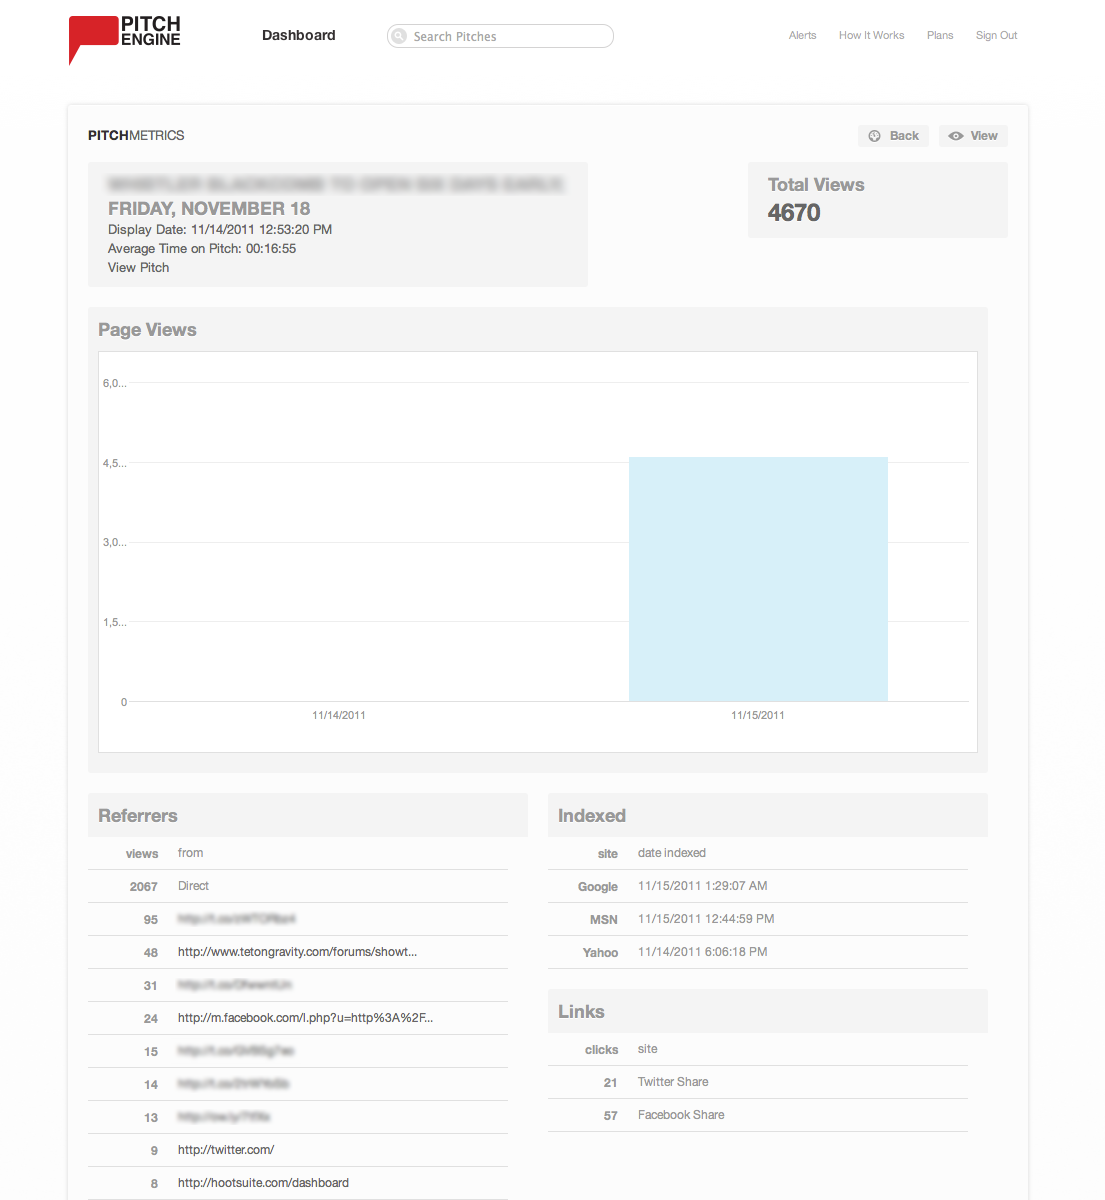Viewport: 1105px width, 1200px height.
Task: Open How It Works page
Action: pyautogui.click(x=871, y=35)
